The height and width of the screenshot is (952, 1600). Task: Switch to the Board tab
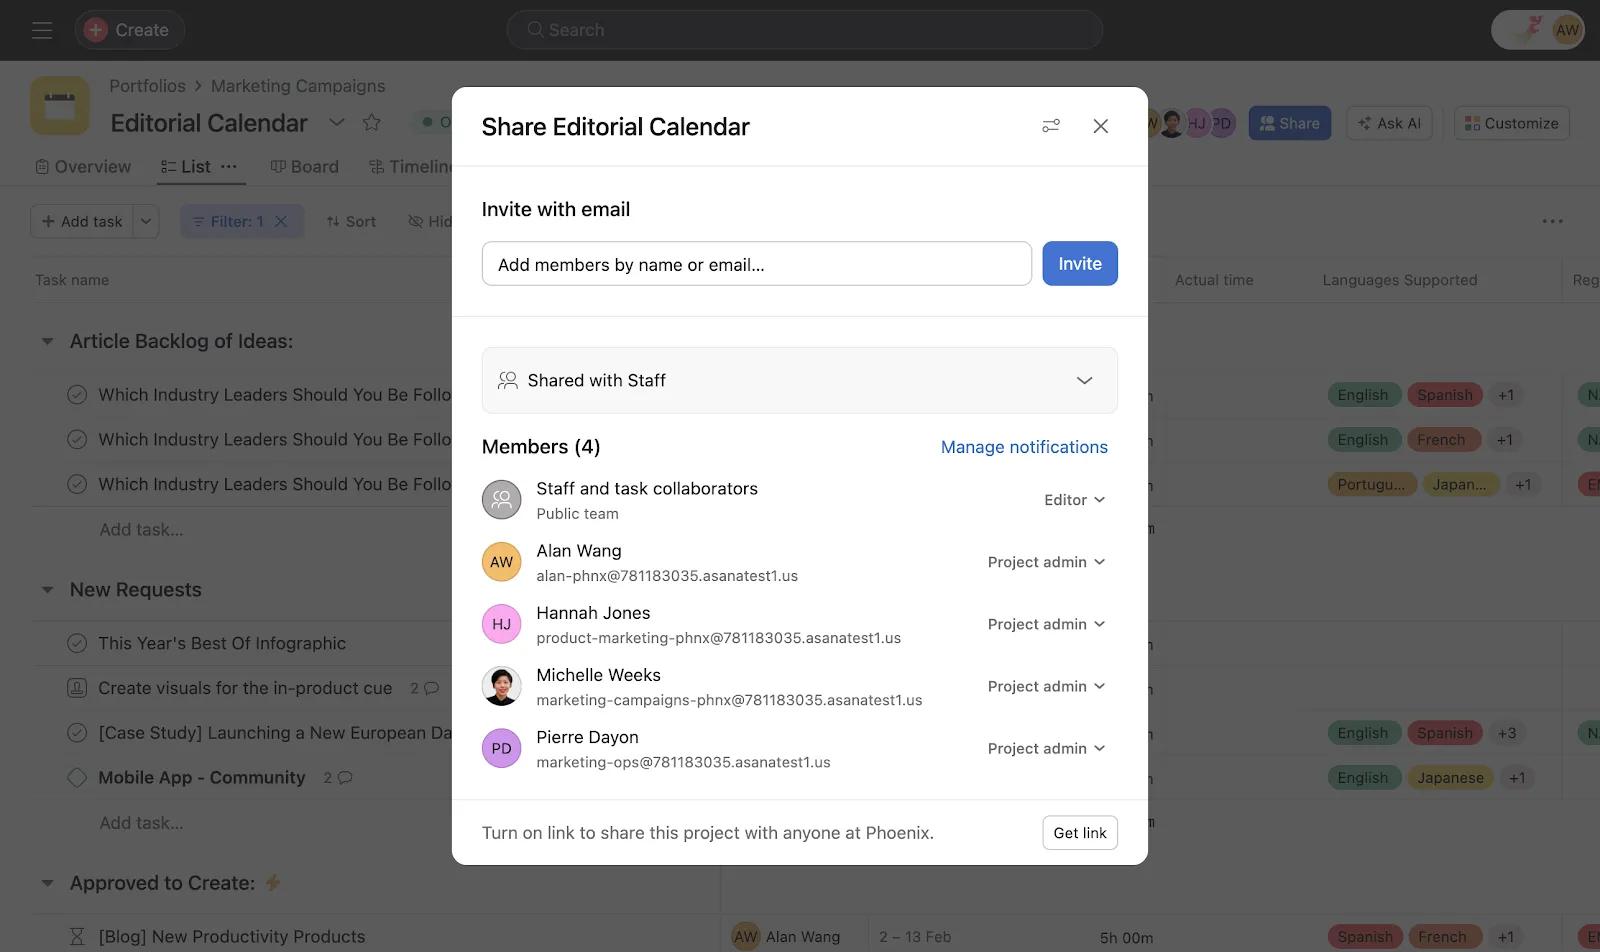[x=305, y=167]
